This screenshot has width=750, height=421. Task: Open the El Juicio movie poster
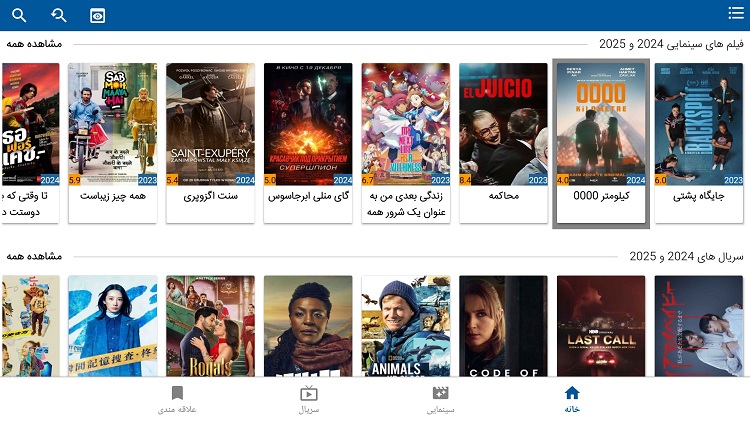tap(503, 124)
